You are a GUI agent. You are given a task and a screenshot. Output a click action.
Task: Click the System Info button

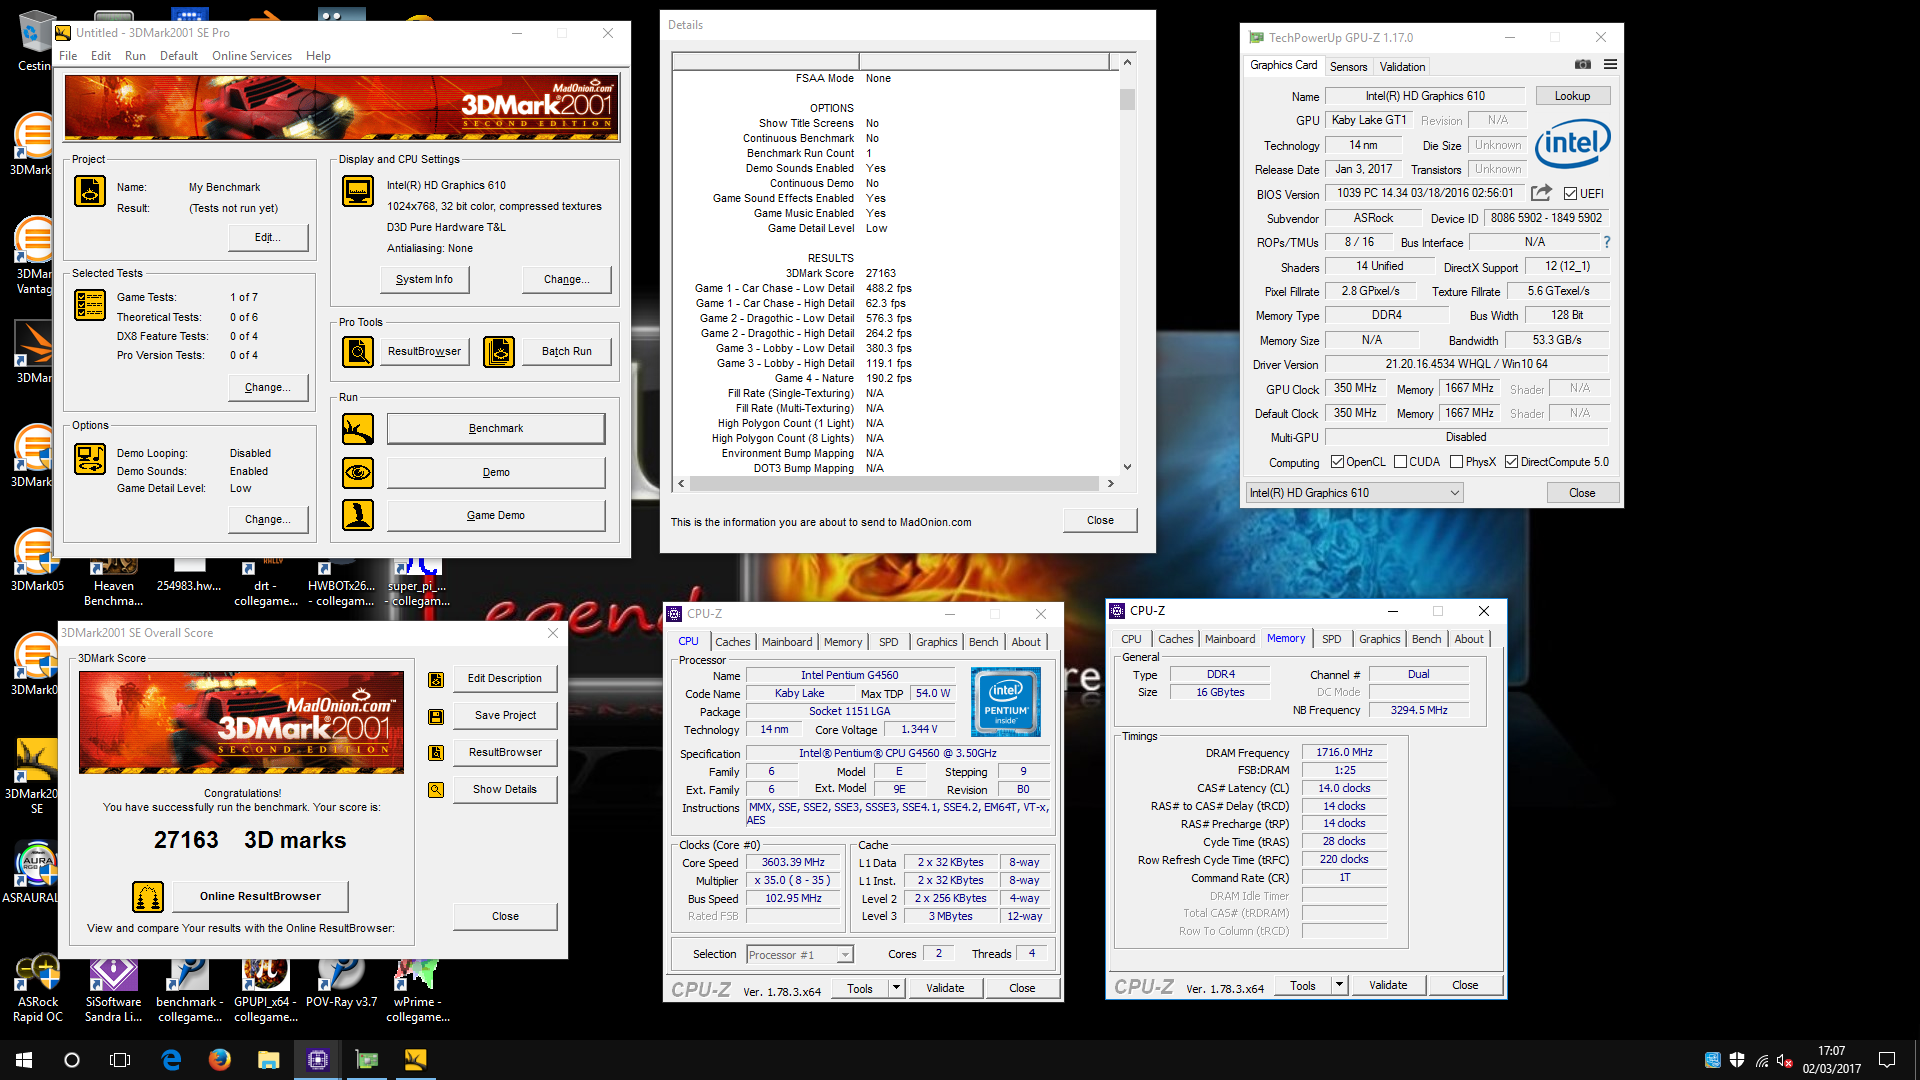tap(425, 280)
